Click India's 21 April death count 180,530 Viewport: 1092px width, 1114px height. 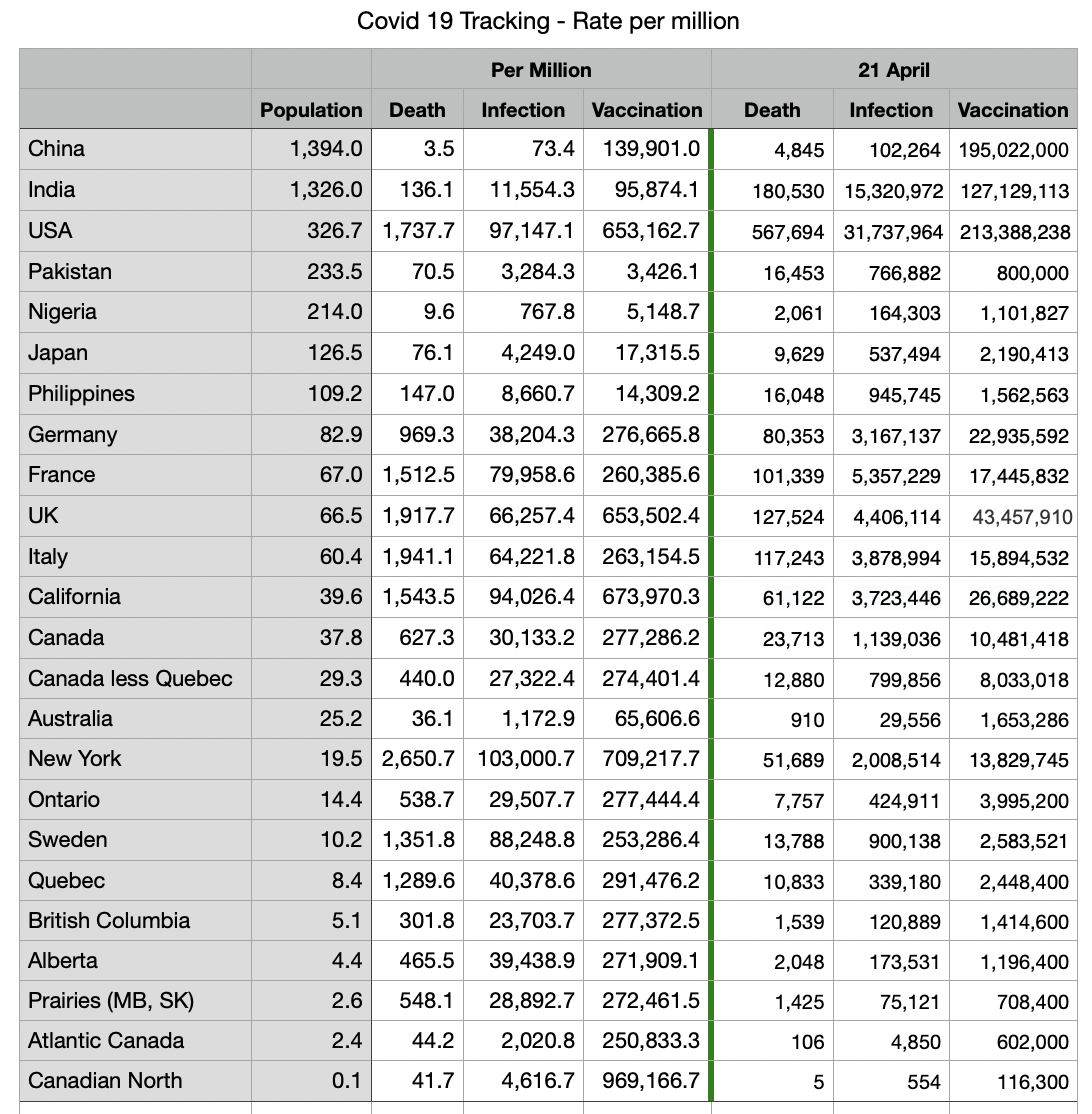tap(790, 191)
